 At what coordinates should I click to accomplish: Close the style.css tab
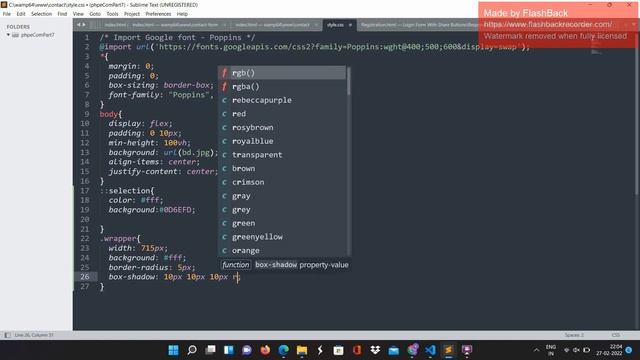pyautogui.click(x=350, y=25)
